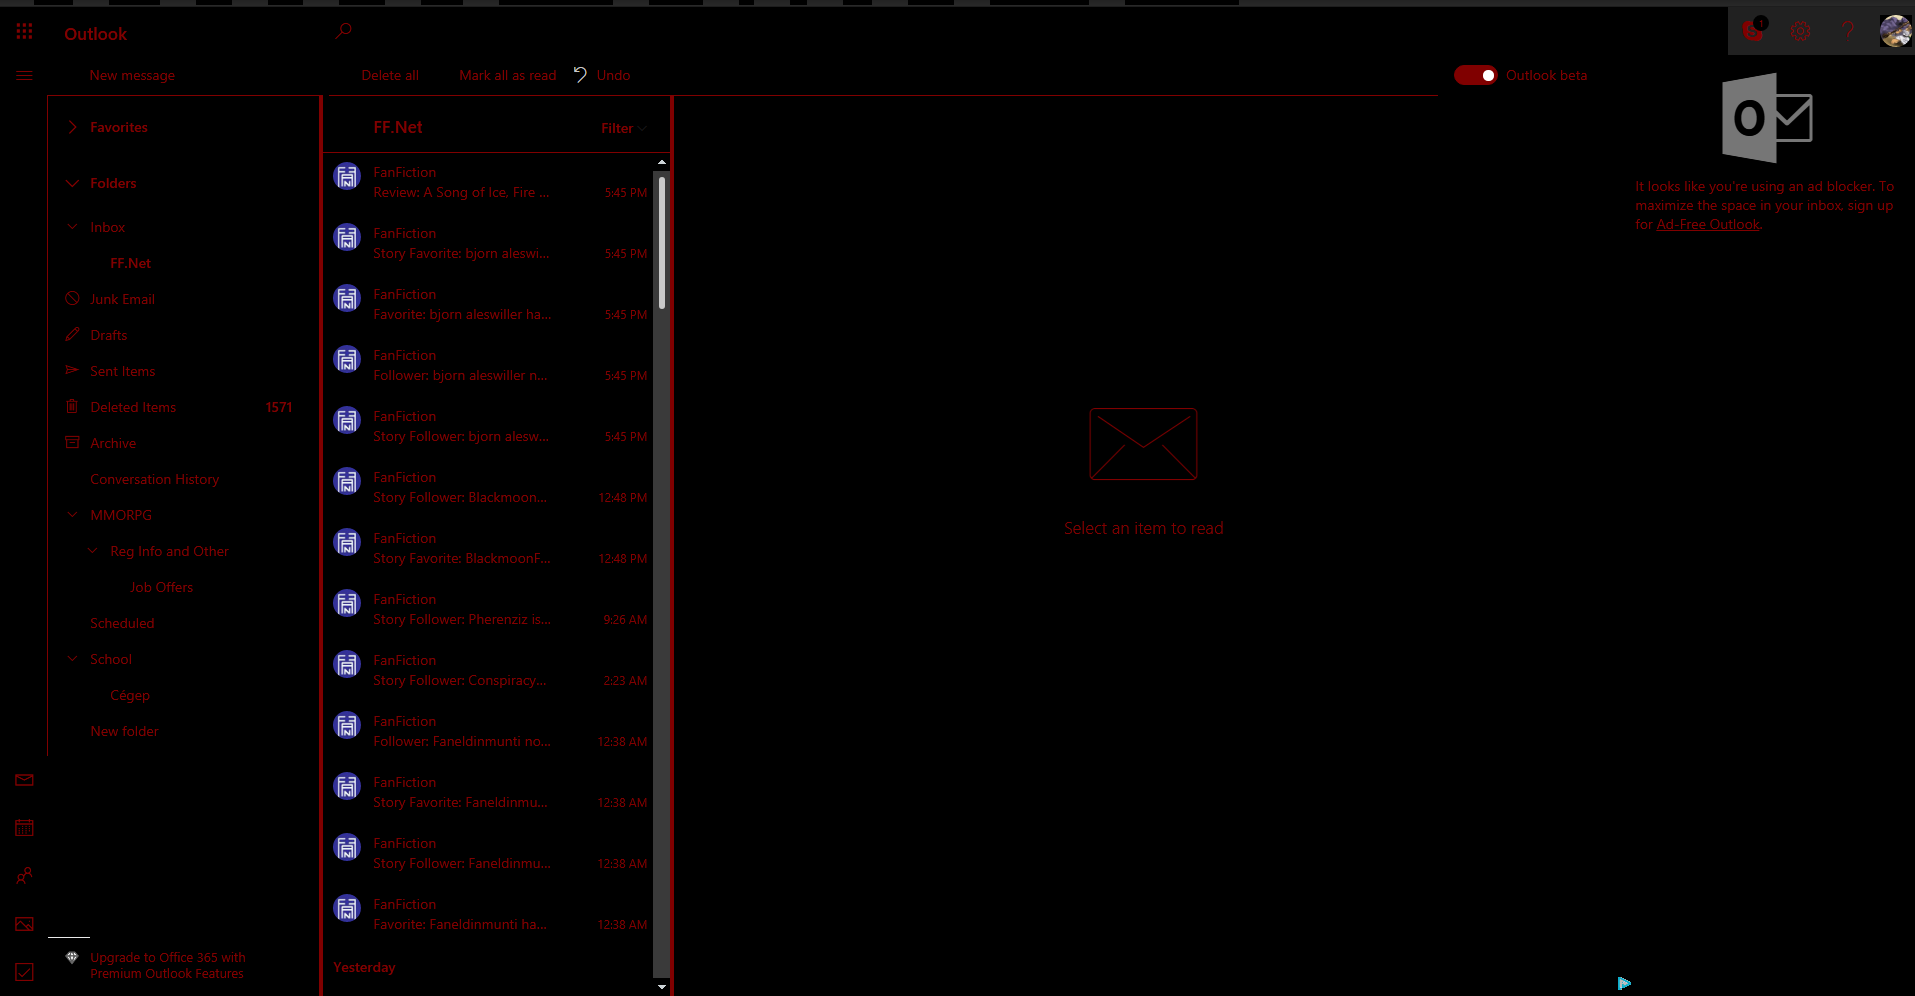Open Skype from the header
The height and width of the screenshot is (996, 1915).
tap(1753, 30)
